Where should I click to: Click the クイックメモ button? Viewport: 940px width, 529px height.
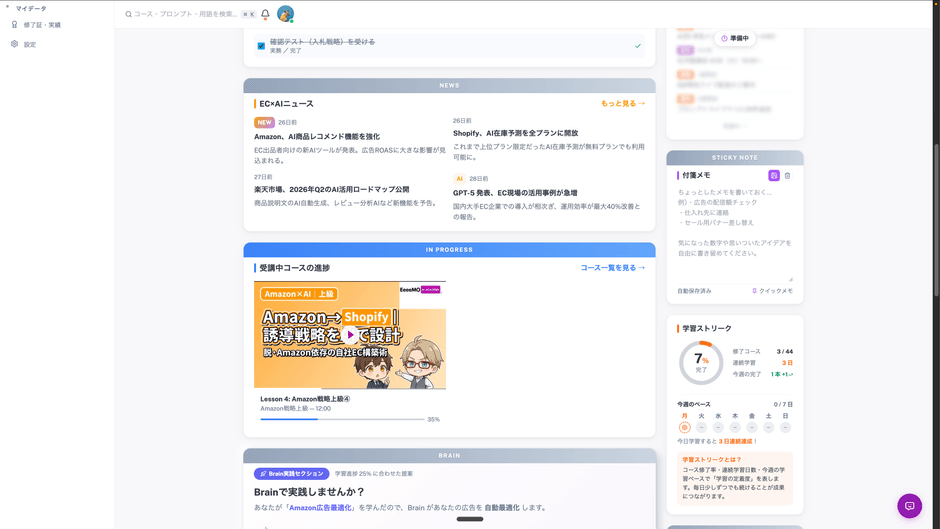(x=772, y=291)
